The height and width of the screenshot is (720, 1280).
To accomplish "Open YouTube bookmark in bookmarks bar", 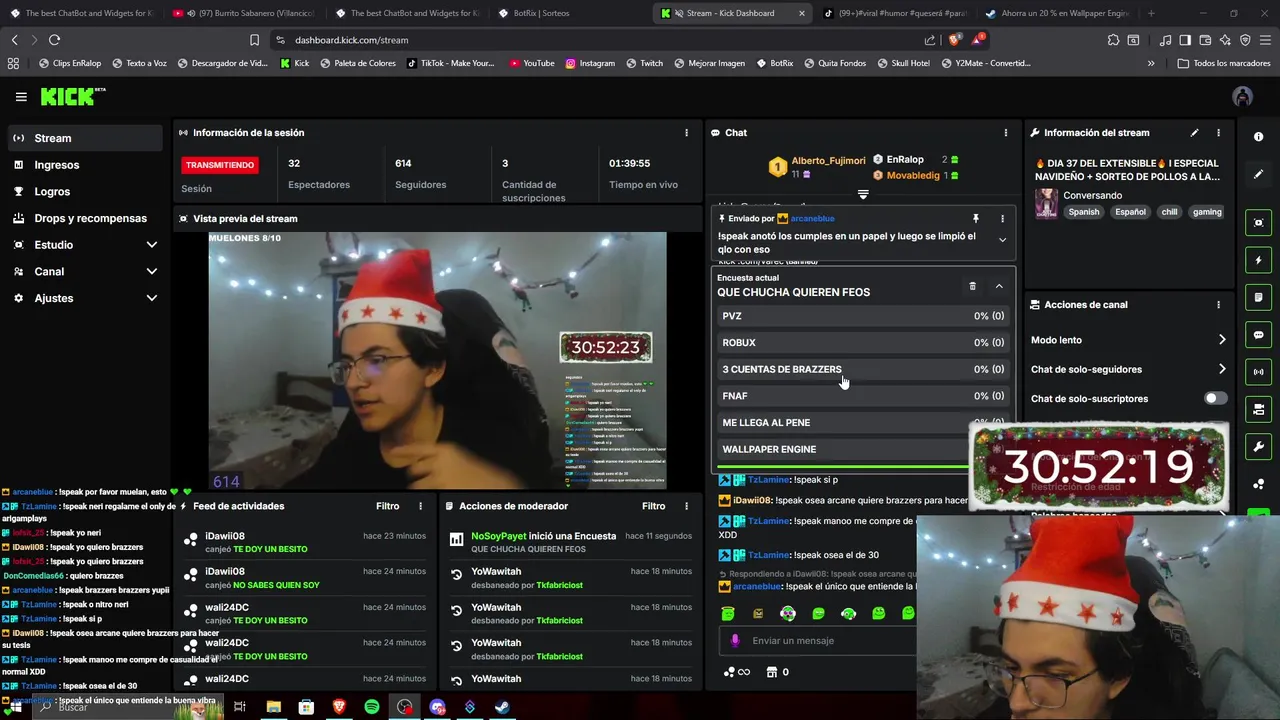I will 531,63.
